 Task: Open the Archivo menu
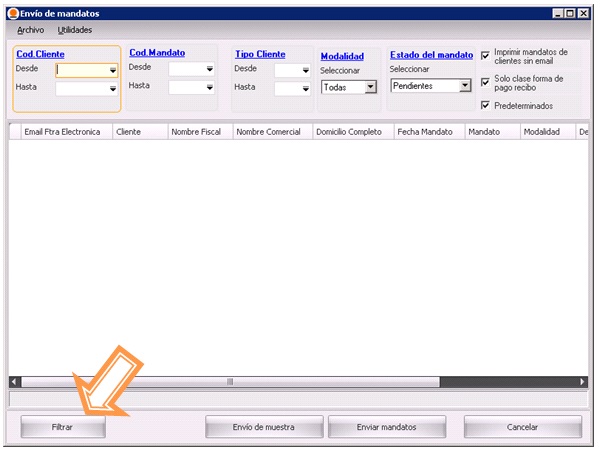click(30, 30)
